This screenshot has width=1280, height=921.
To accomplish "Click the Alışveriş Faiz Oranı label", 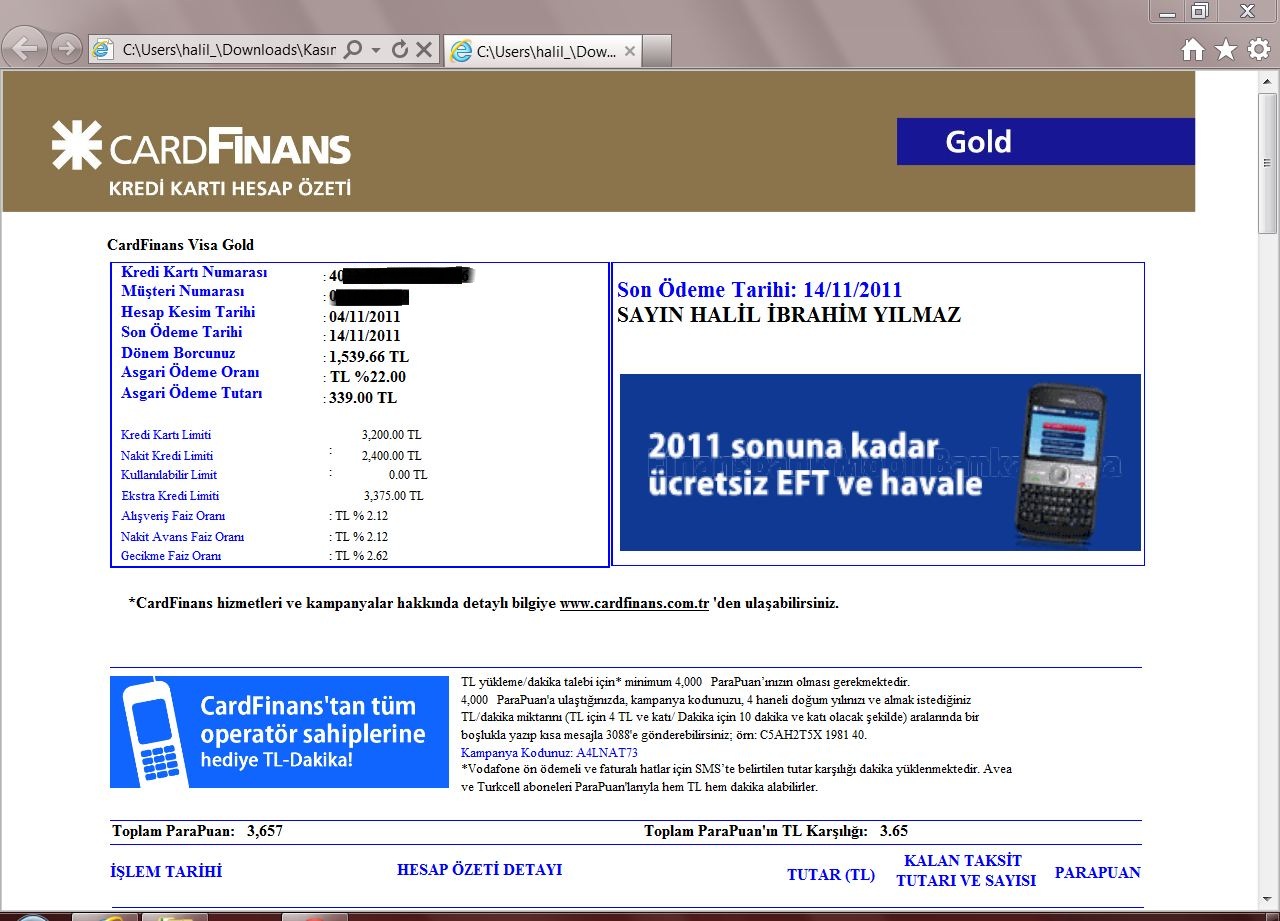I will pyautogui.click(x=173, y=516).
